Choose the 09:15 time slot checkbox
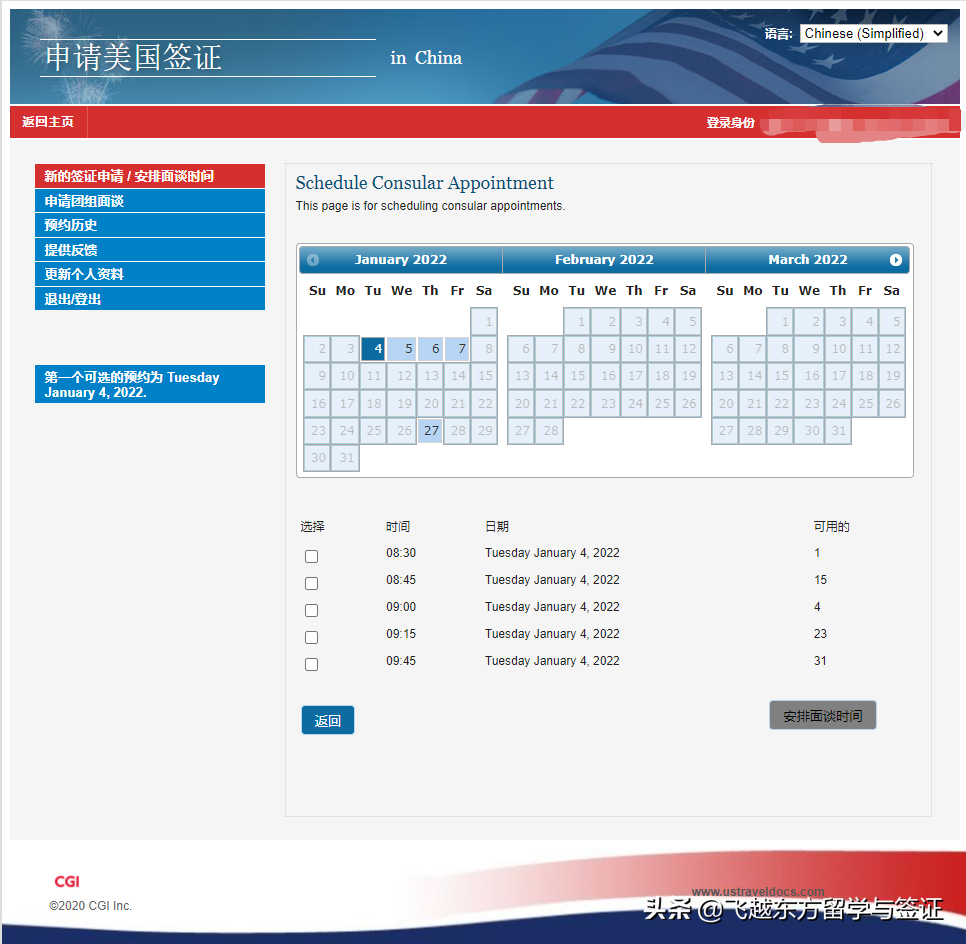Image resolution: width=966 pixels, height=944 pixels. (312, 638)
